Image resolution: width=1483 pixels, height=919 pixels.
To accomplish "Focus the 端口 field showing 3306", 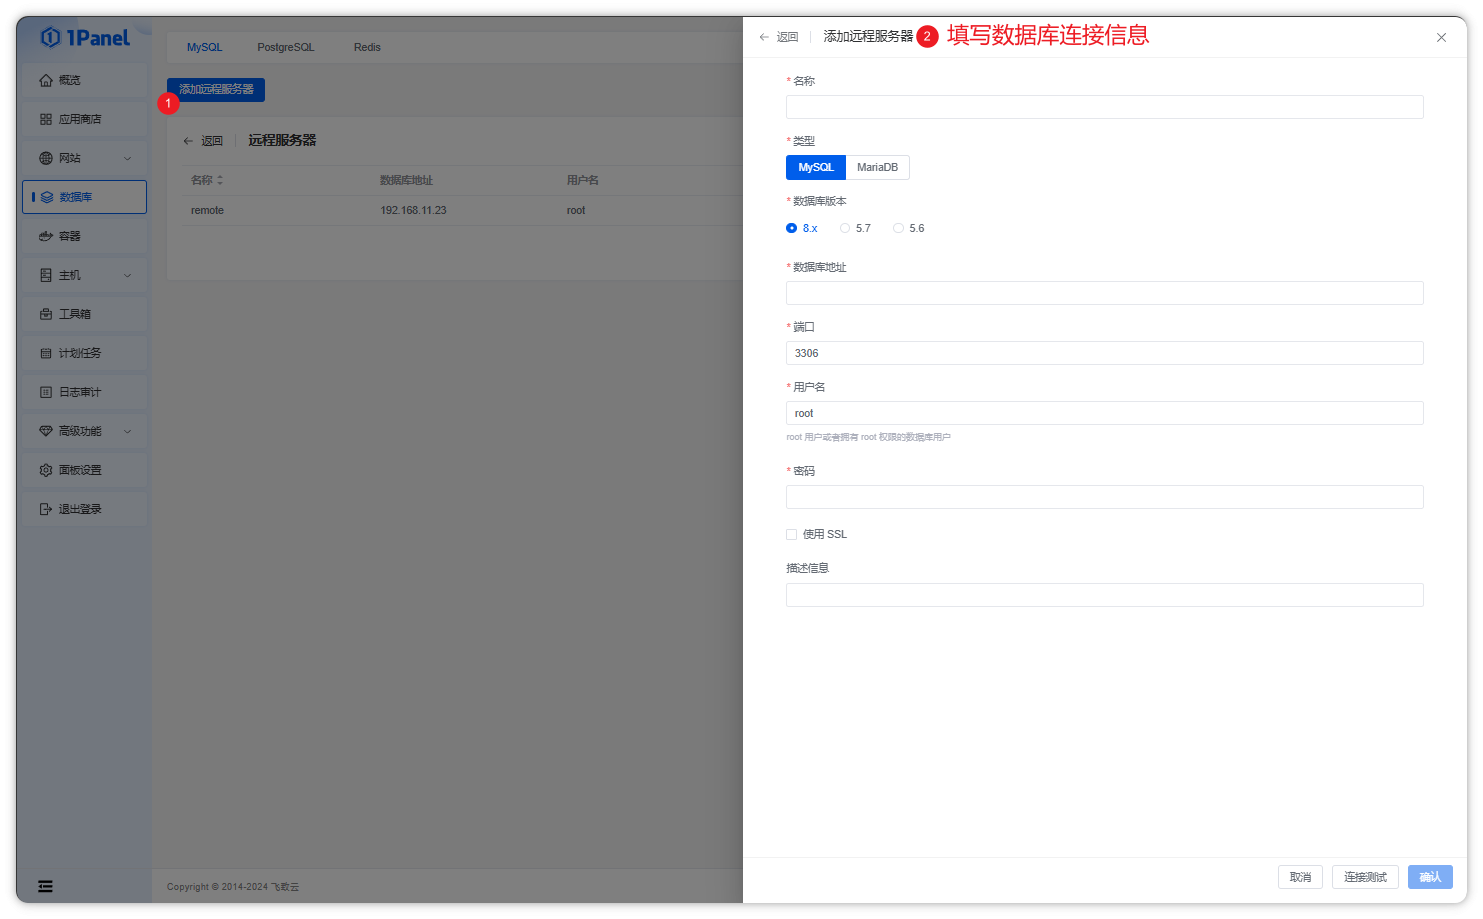I will pyautogui.click(x=1104, y=353).
